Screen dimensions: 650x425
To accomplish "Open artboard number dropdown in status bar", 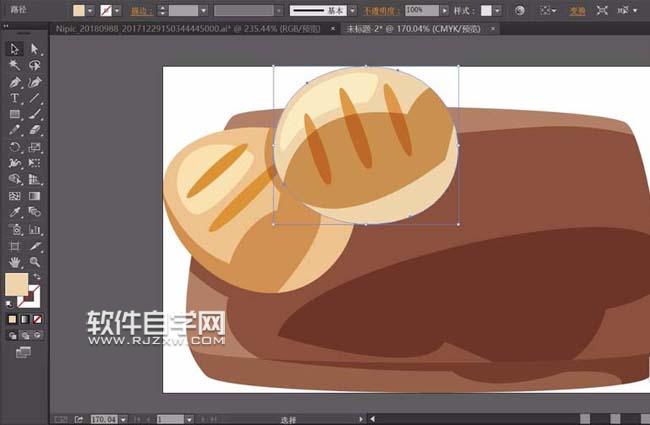I will coord(189,420).
